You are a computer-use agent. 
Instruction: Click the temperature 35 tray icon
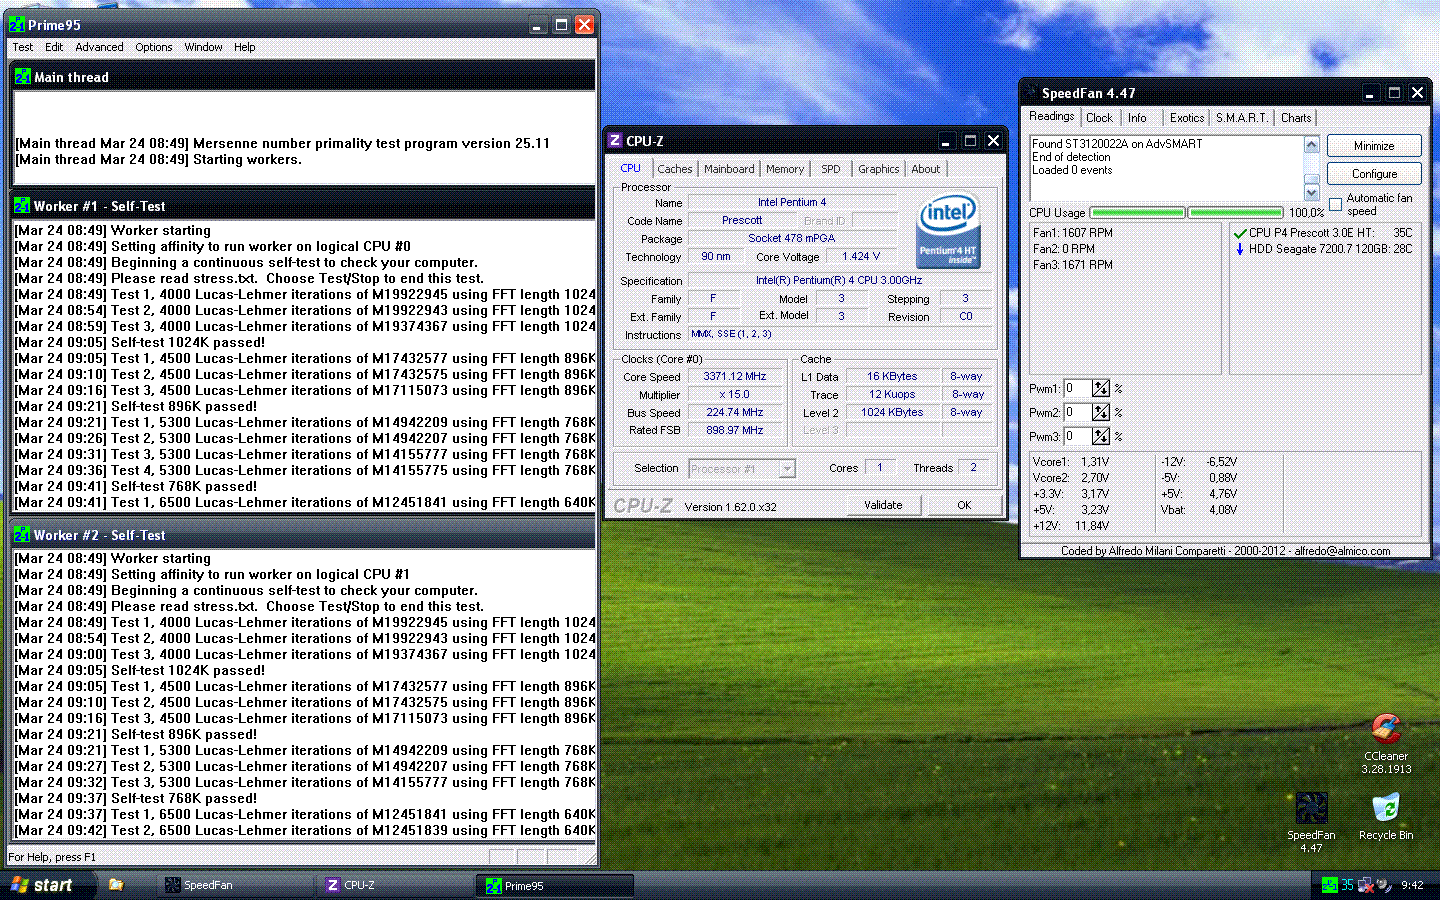tap(1347, 885)
